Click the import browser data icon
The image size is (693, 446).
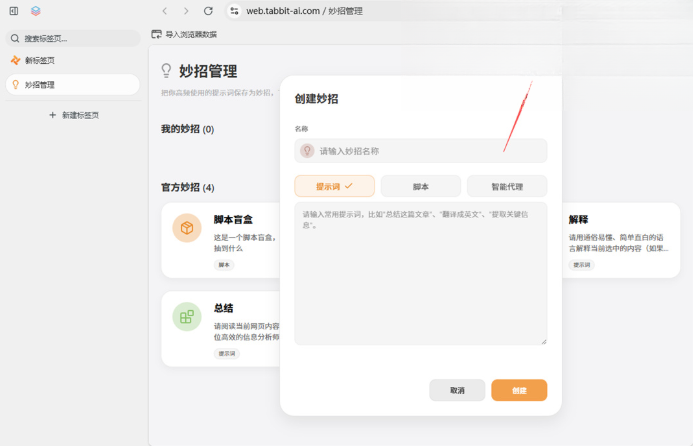pyautogui.click(x=156, y=34)
